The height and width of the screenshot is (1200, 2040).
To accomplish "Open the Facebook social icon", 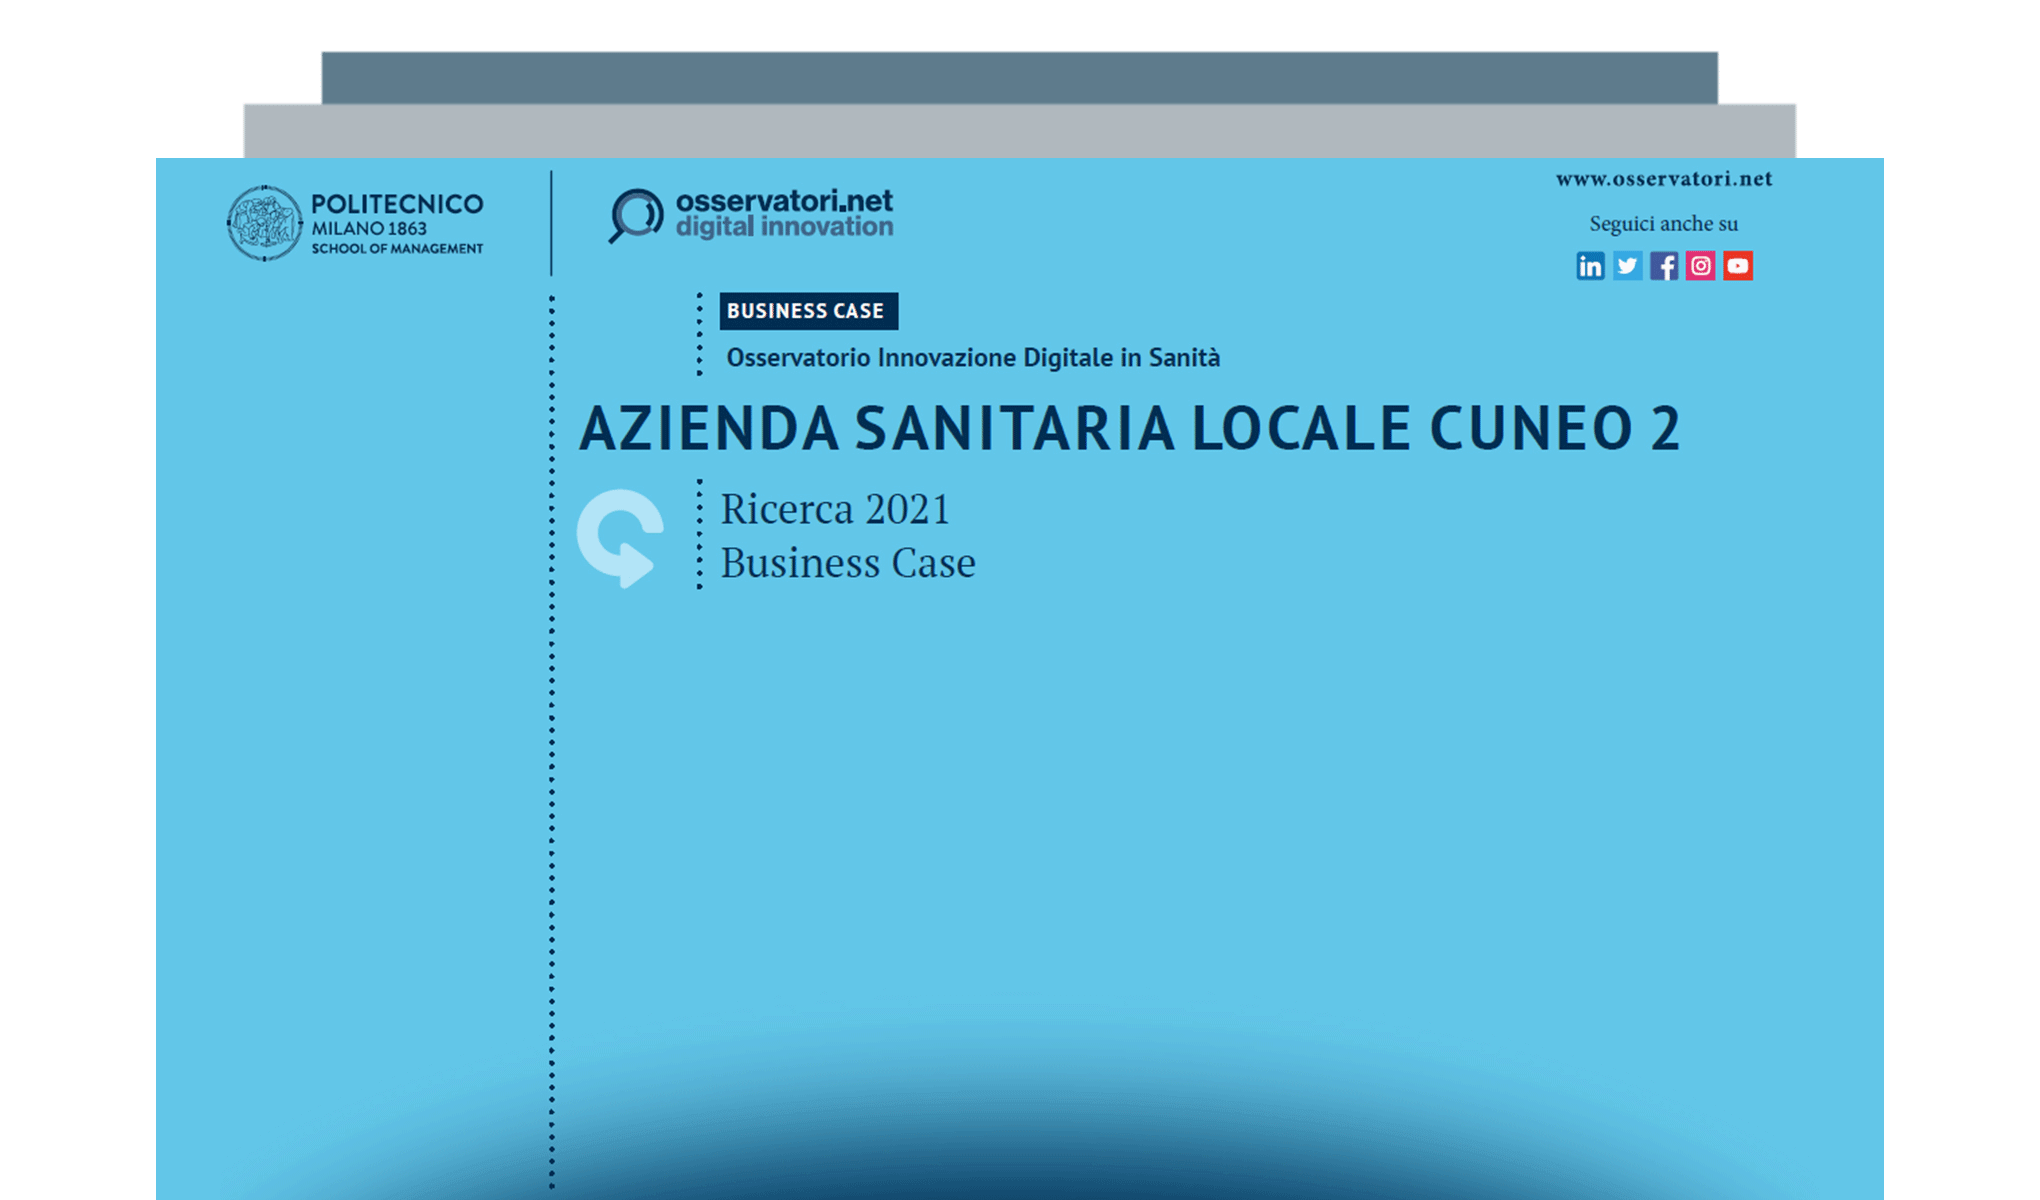I will point(1664,265).
